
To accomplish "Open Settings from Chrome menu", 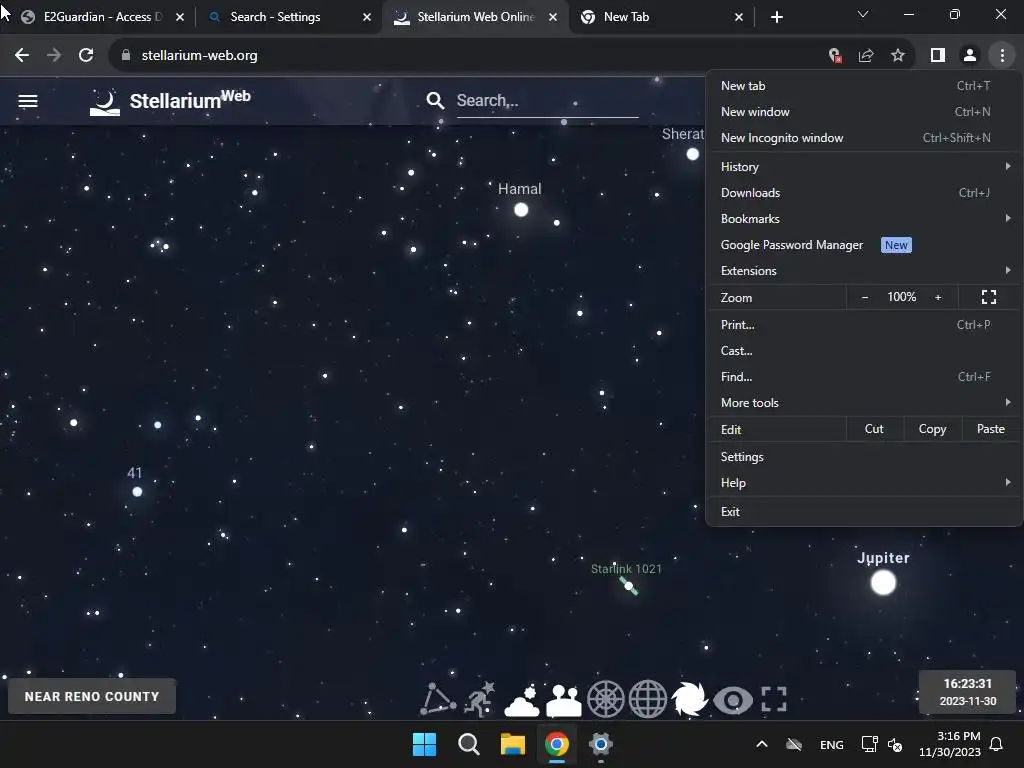I will point(864,456).
